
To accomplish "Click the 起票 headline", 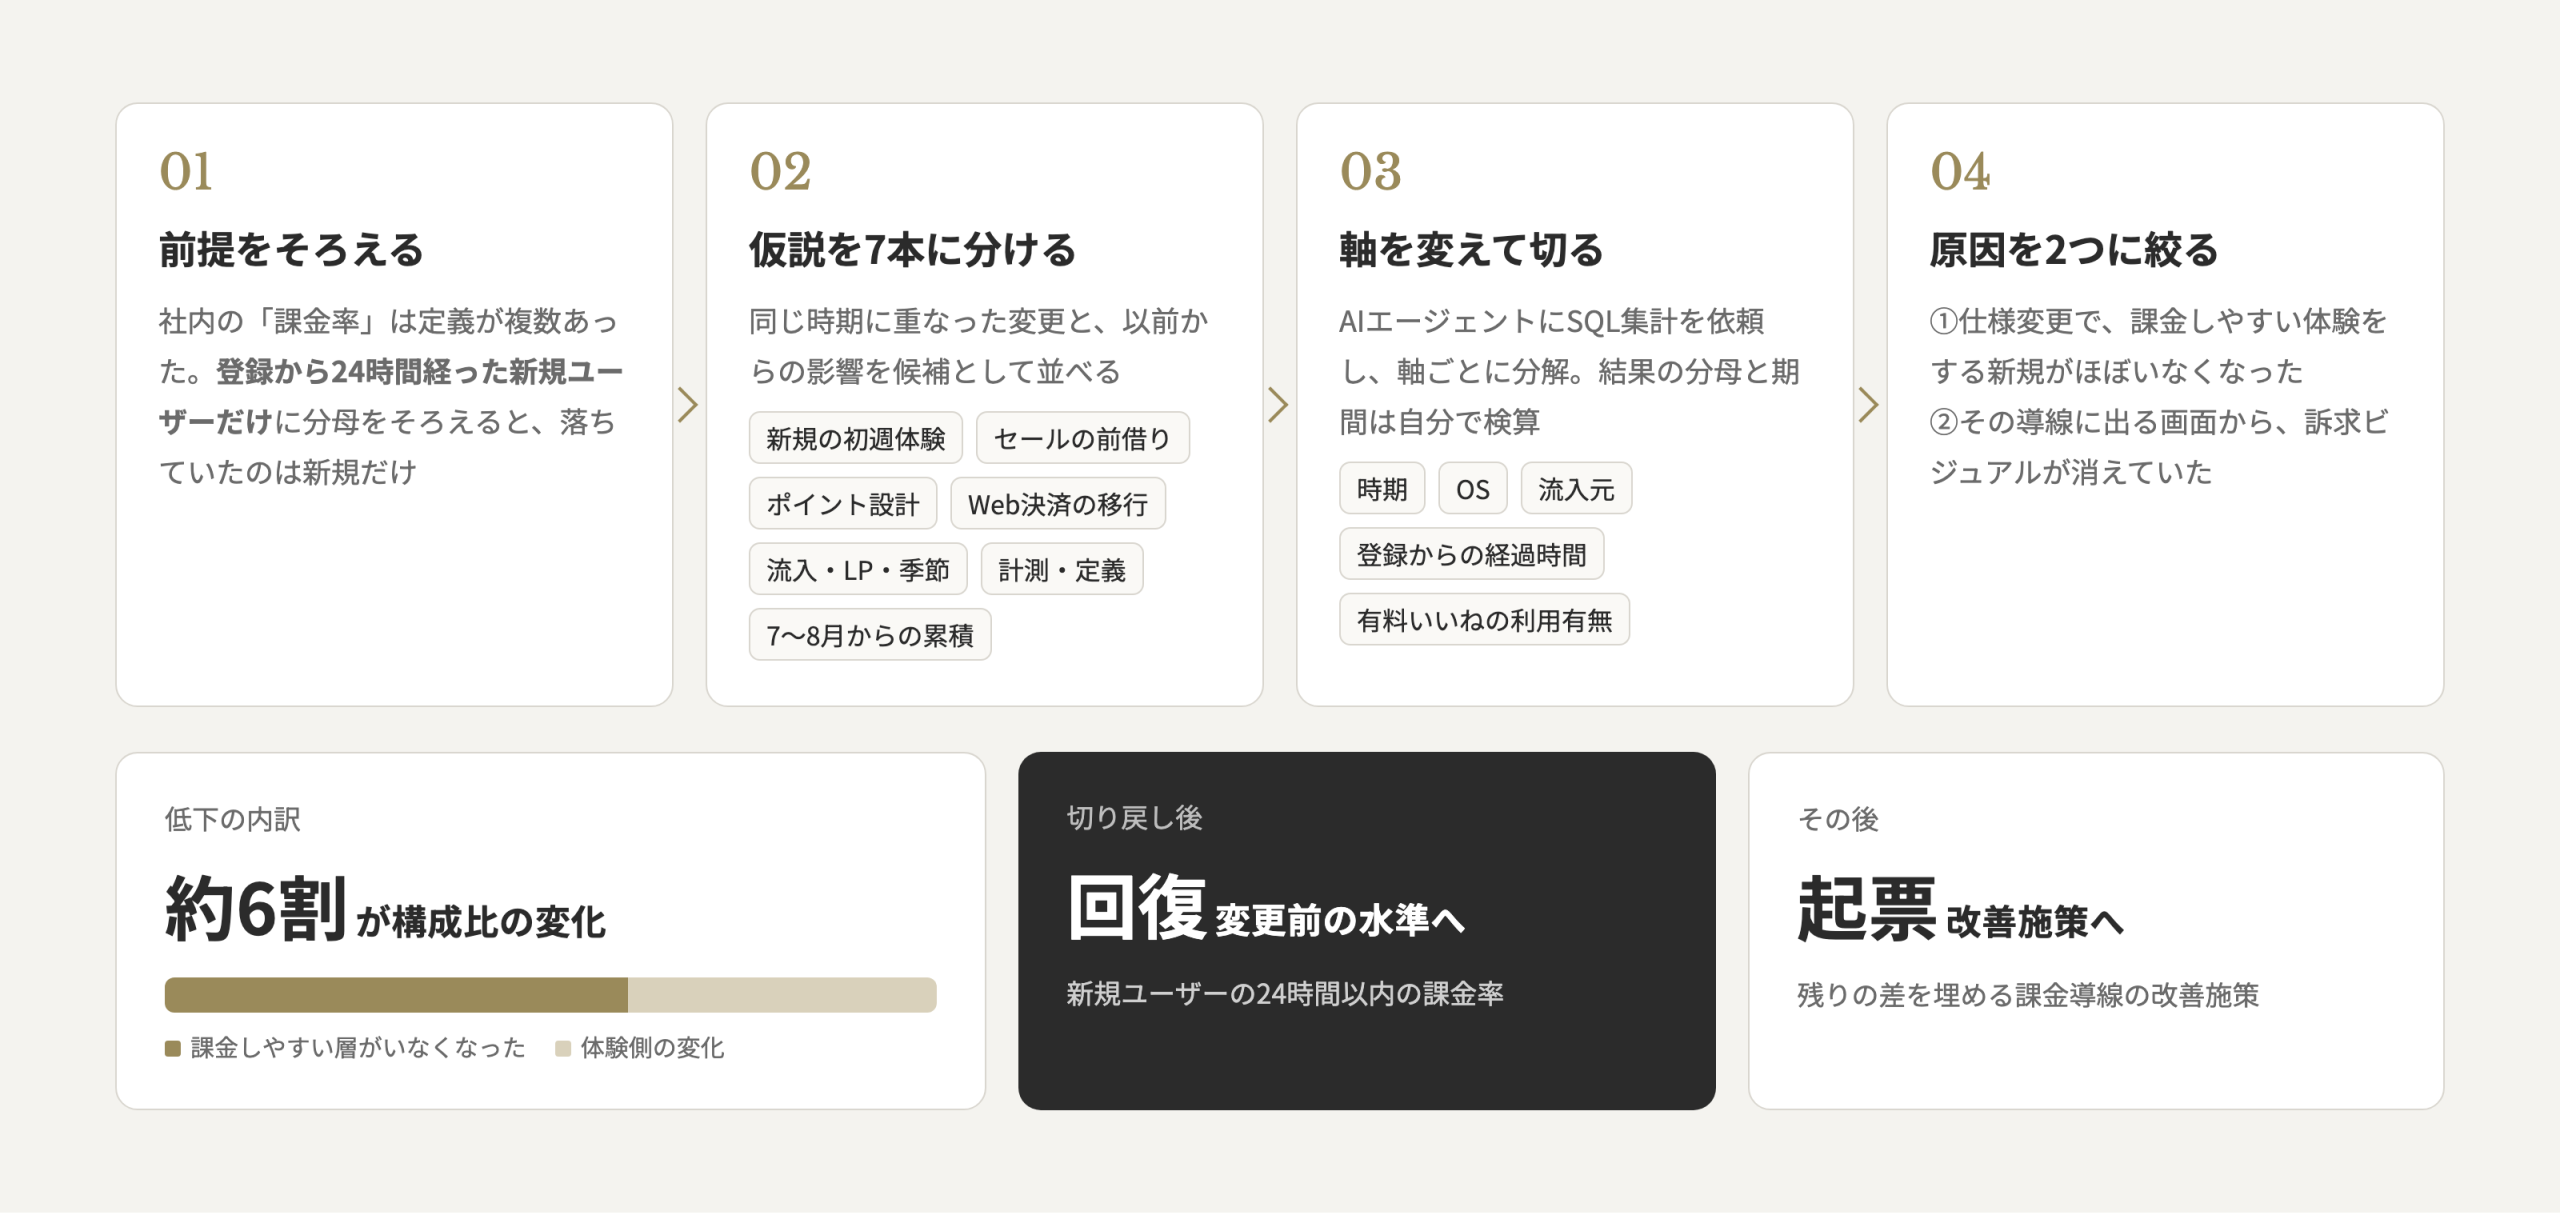I will coord(1866,908).
